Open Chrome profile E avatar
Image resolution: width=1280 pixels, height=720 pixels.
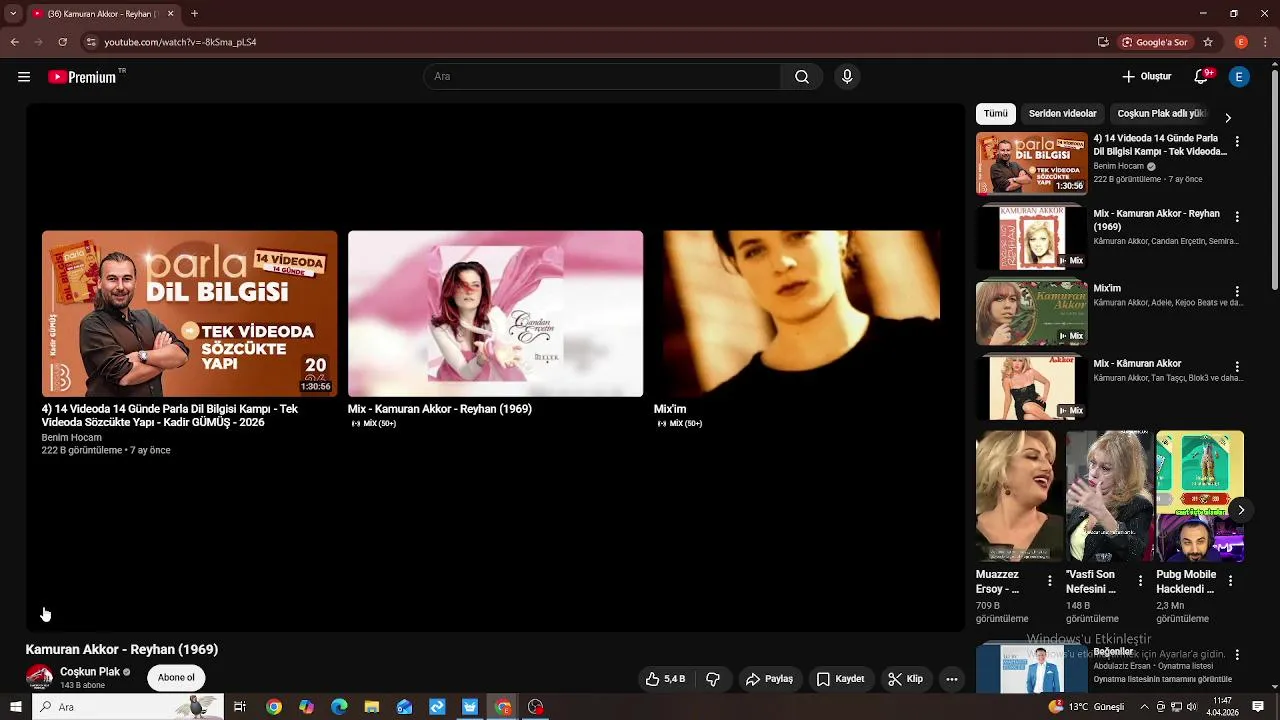1241,42
